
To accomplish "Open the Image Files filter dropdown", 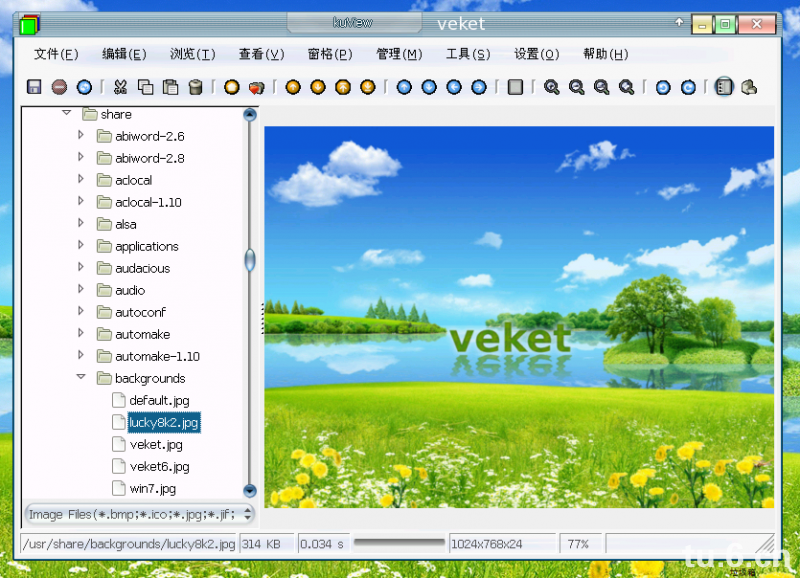I will pos(139,514).
